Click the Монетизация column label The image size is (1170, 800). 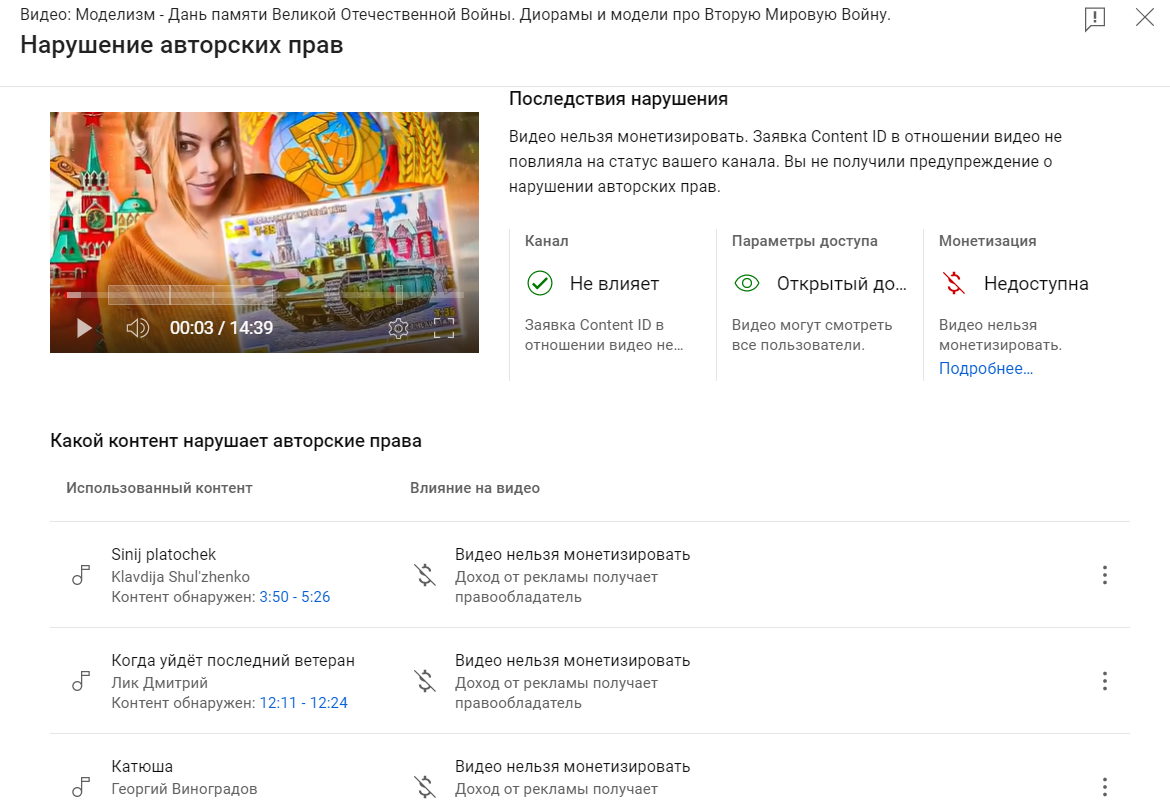pos(987,241)
